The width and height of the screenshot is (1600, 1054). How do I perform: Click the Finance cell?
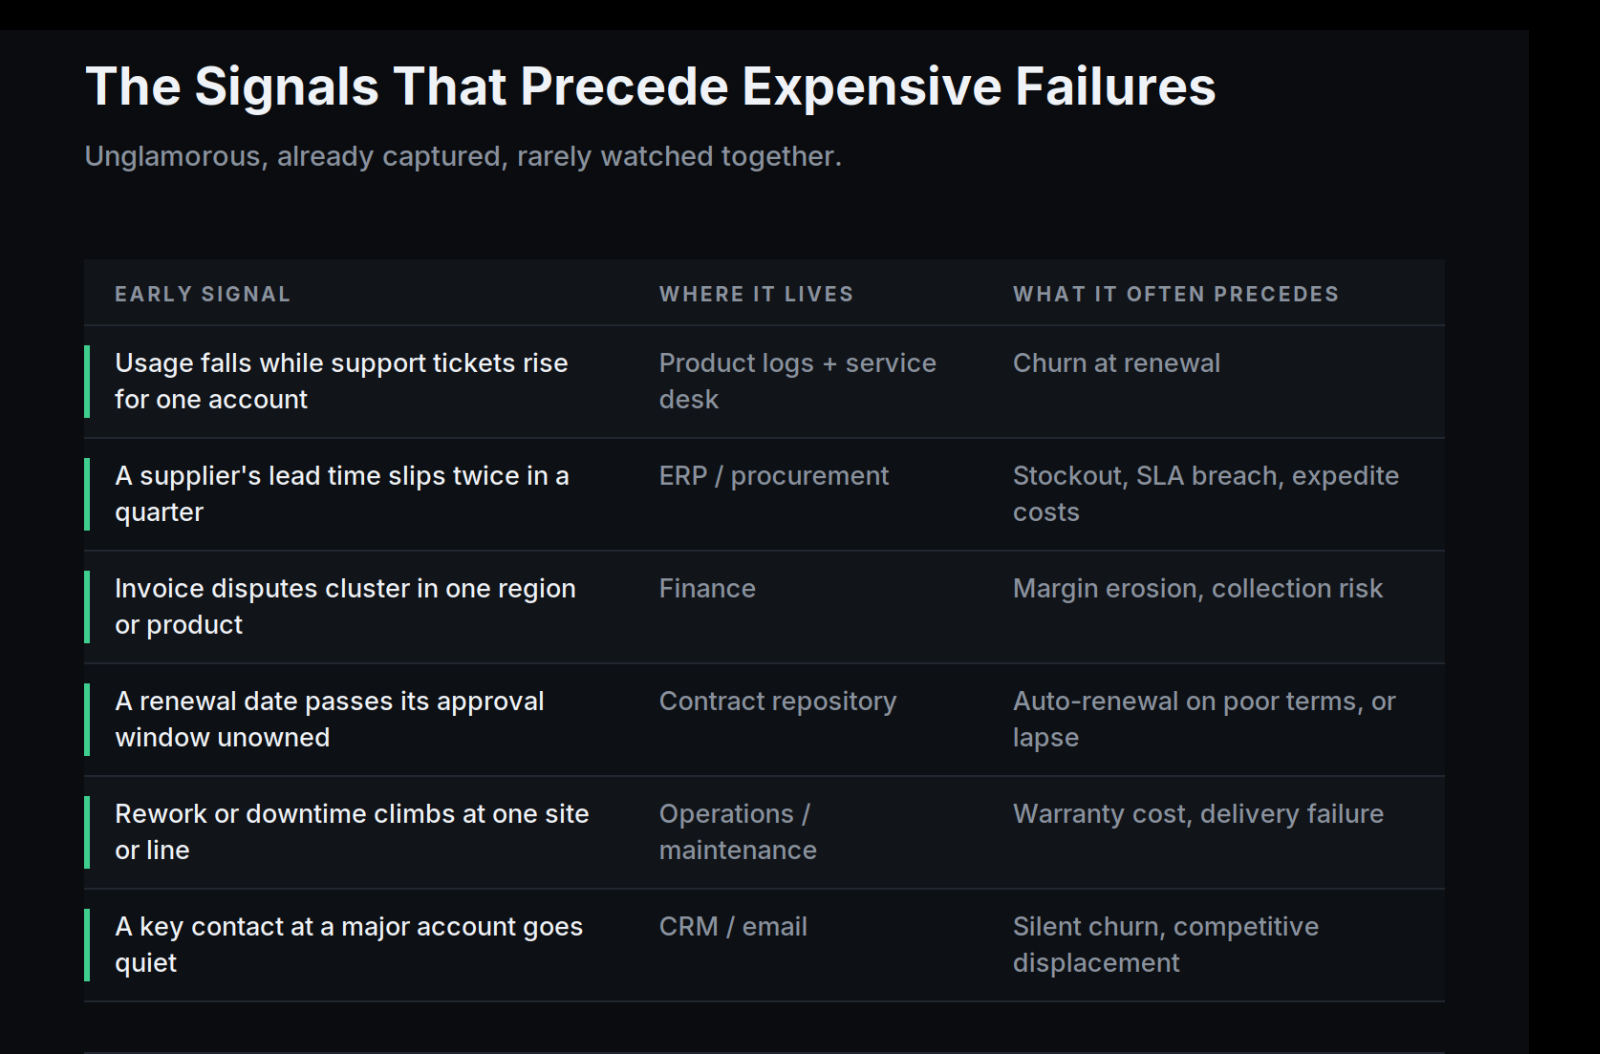(x=707, y=588)
